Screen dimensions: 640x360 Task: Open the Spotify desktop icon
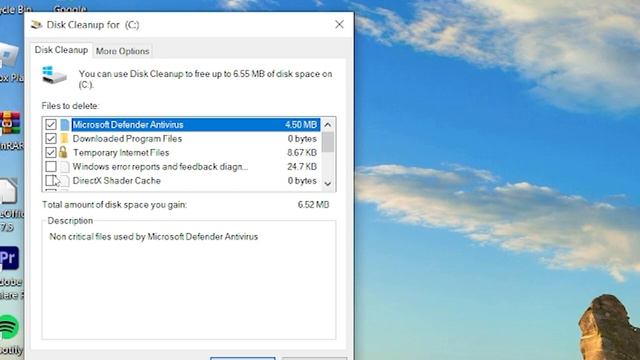(x=9, y=327)
